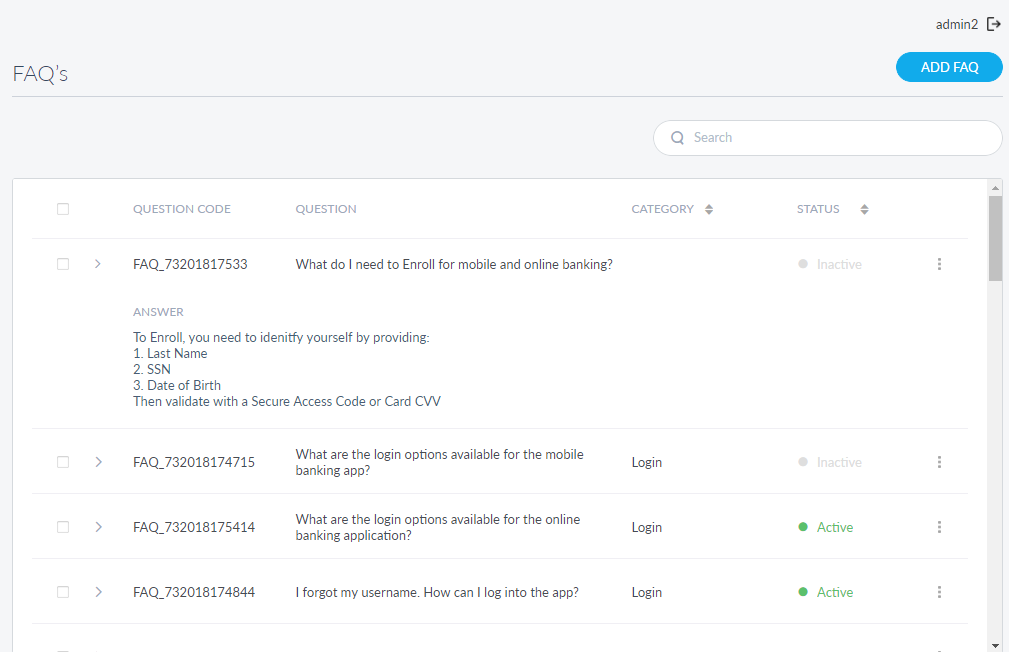1009x652 pixels.
Task: Expand the forgot username question row
Action: [98, 592]
